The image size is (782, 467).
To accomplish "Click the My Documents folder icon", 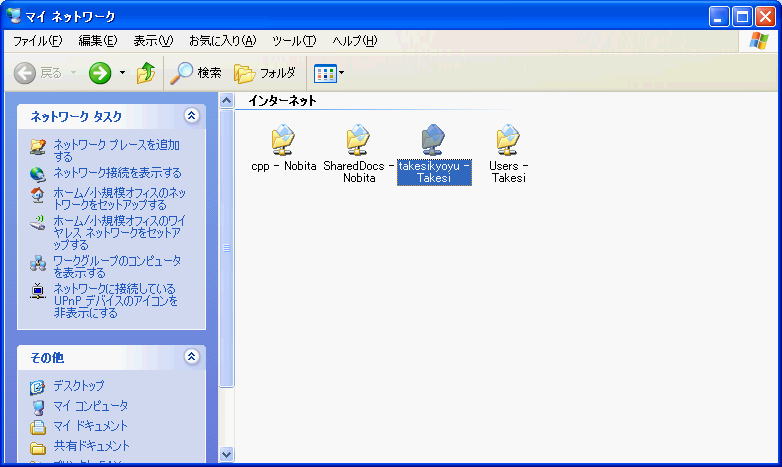I will click(x=37, y=427).
